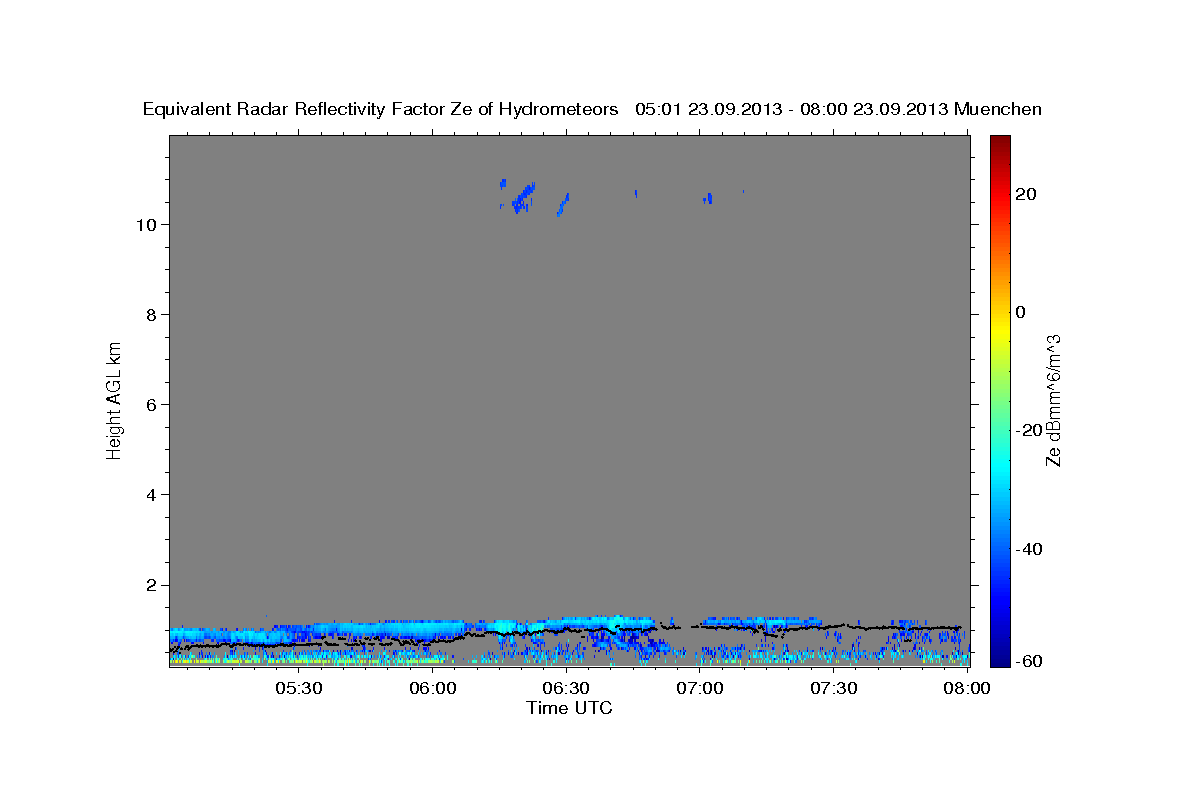Click the '20' colorbar tick label
The height and width of the screenshot is (800, 1200).
pyautogui.click(x=1025, y=194)
